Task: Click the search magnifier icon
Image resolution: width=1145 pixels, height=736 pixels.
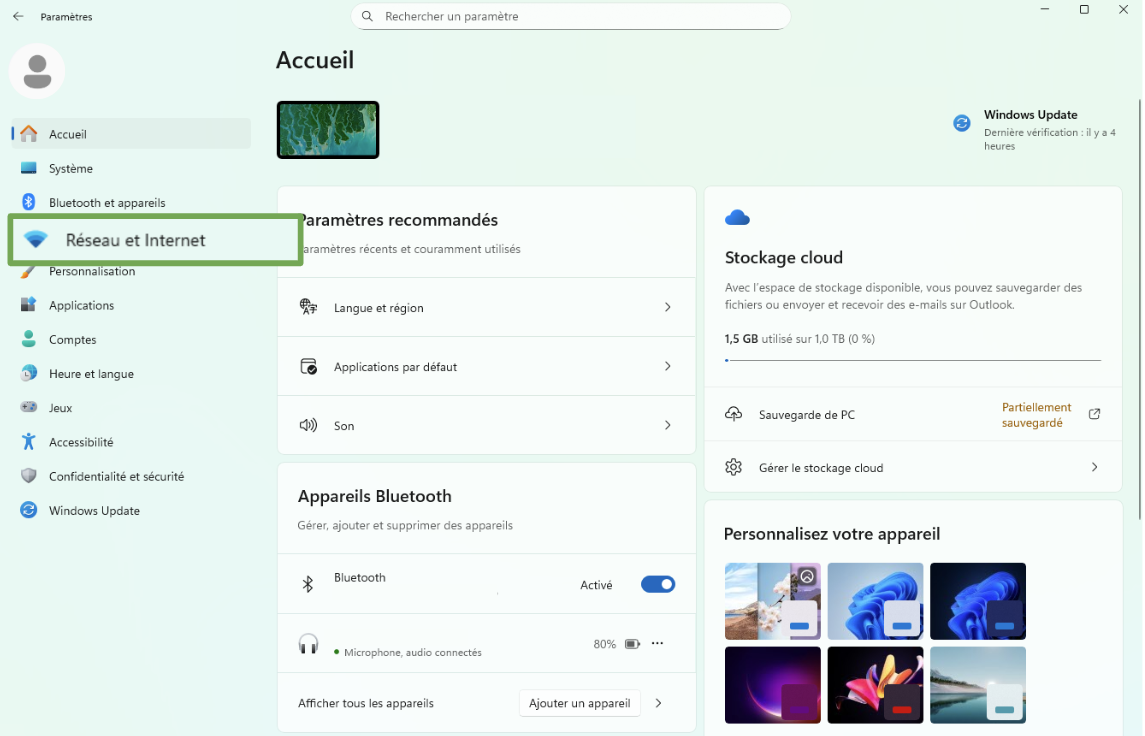Action: 368,17
